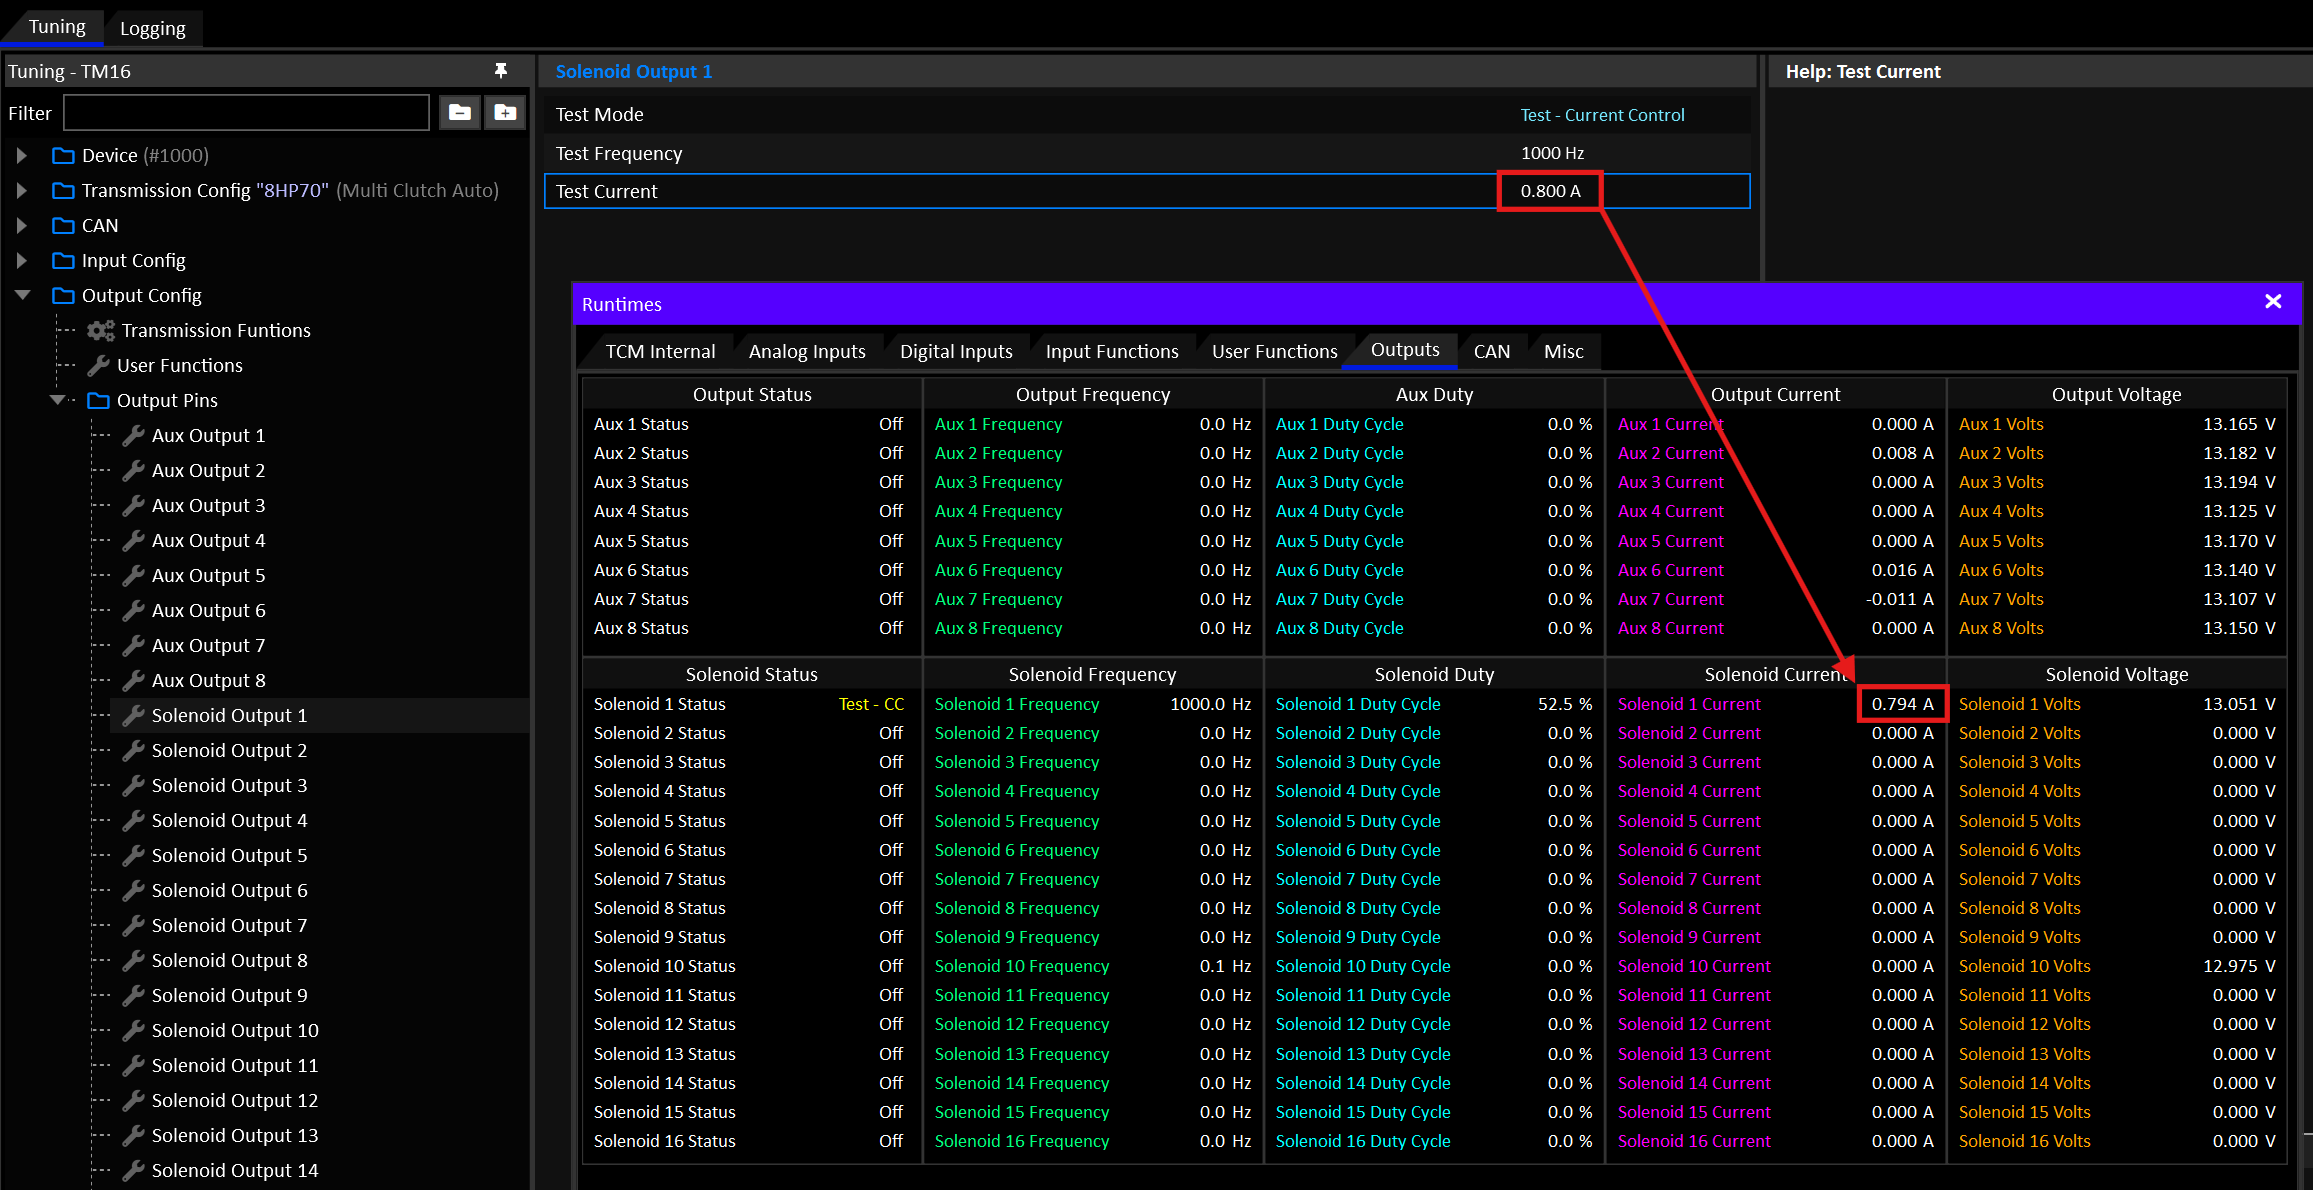
Task: Open the Digital Inputs runtimes tab
Action: coord(956,351)
